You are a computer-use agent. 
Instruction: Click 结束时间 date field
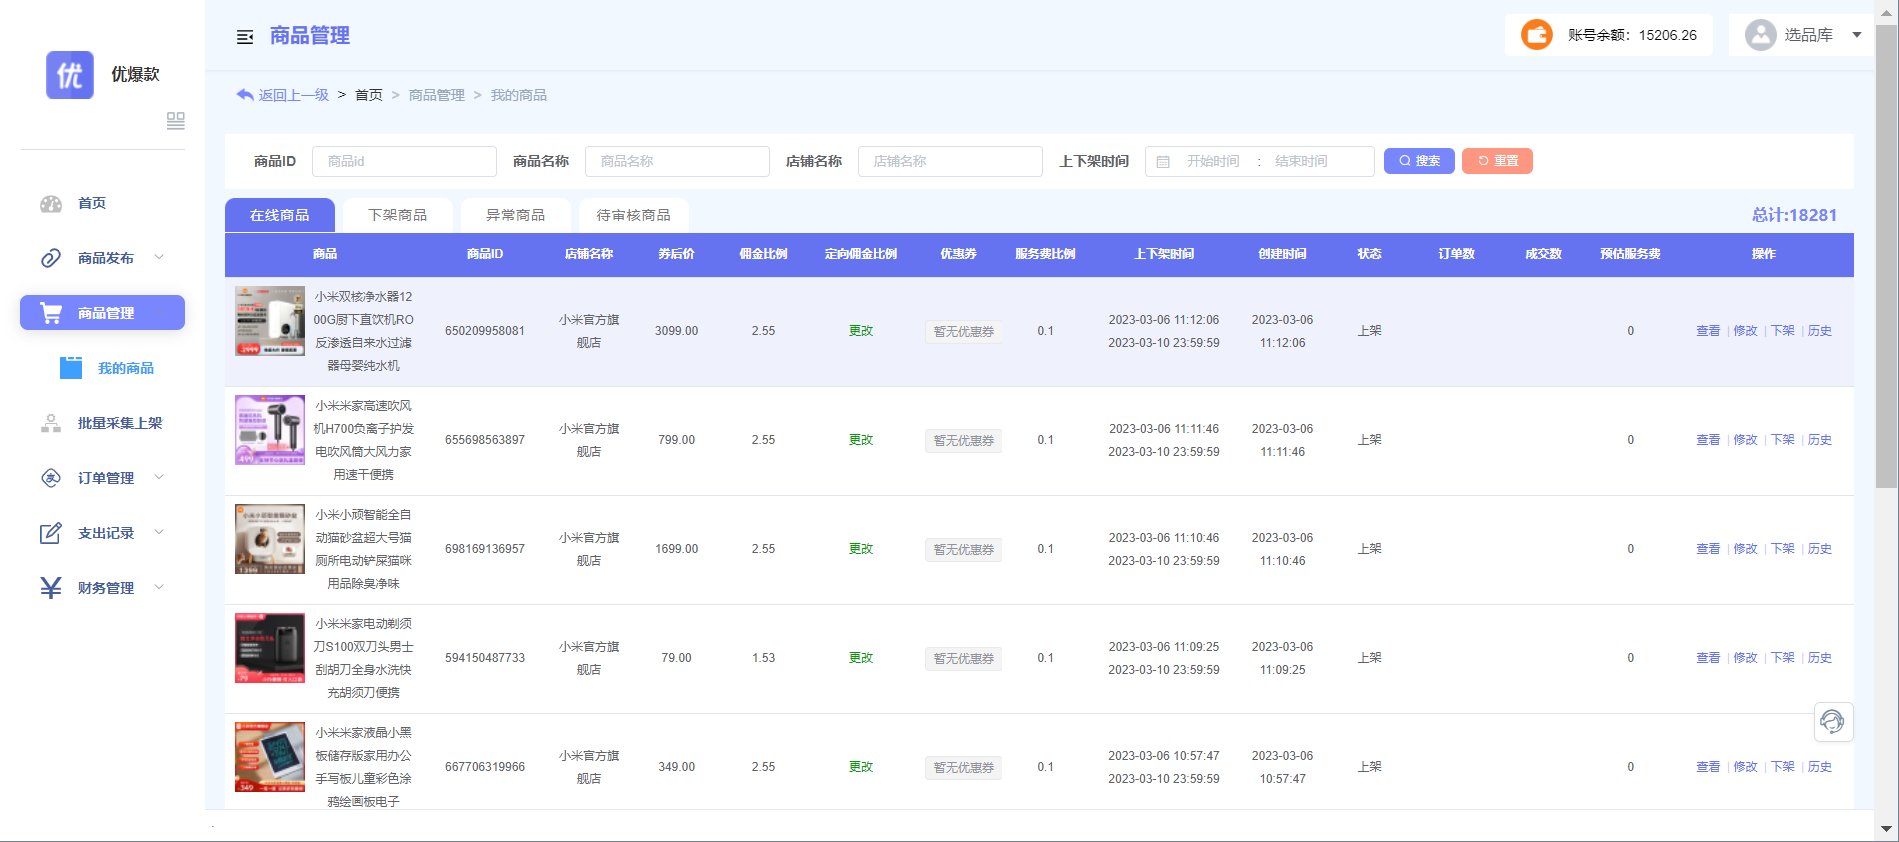coord(1301,161)
